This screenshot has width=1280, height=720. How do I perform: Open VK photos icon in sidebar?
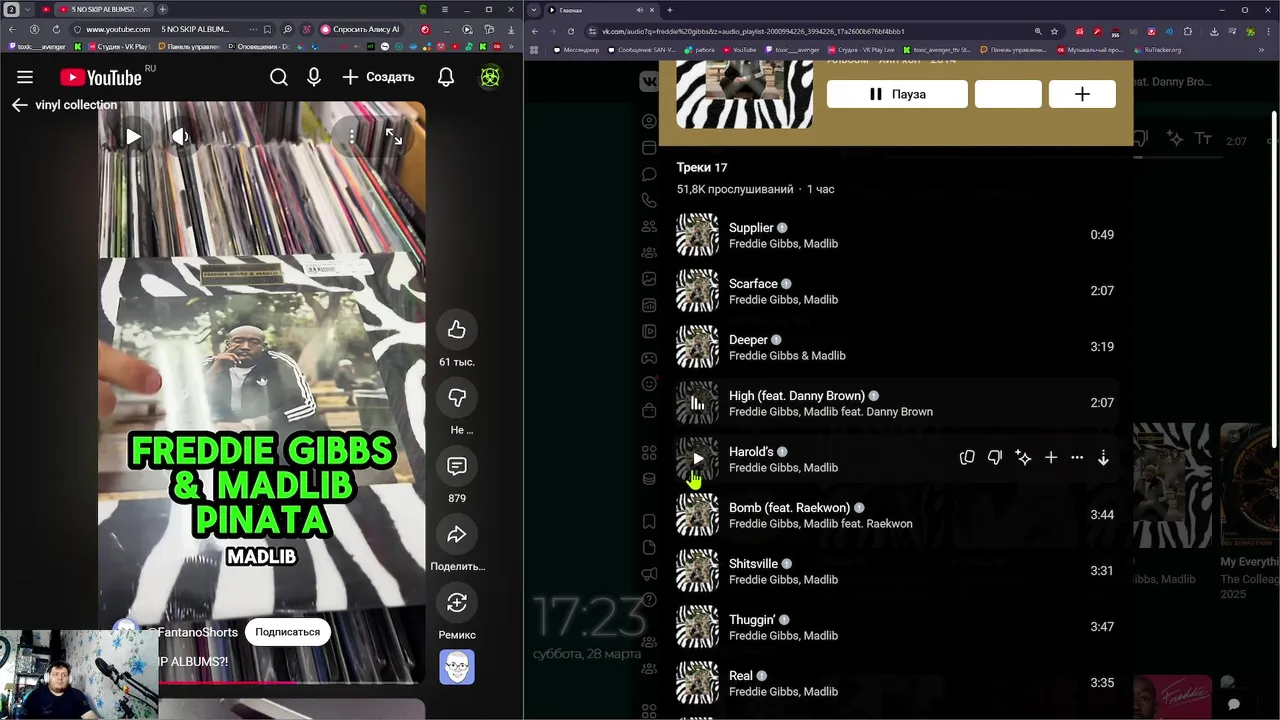coord(649,279)
